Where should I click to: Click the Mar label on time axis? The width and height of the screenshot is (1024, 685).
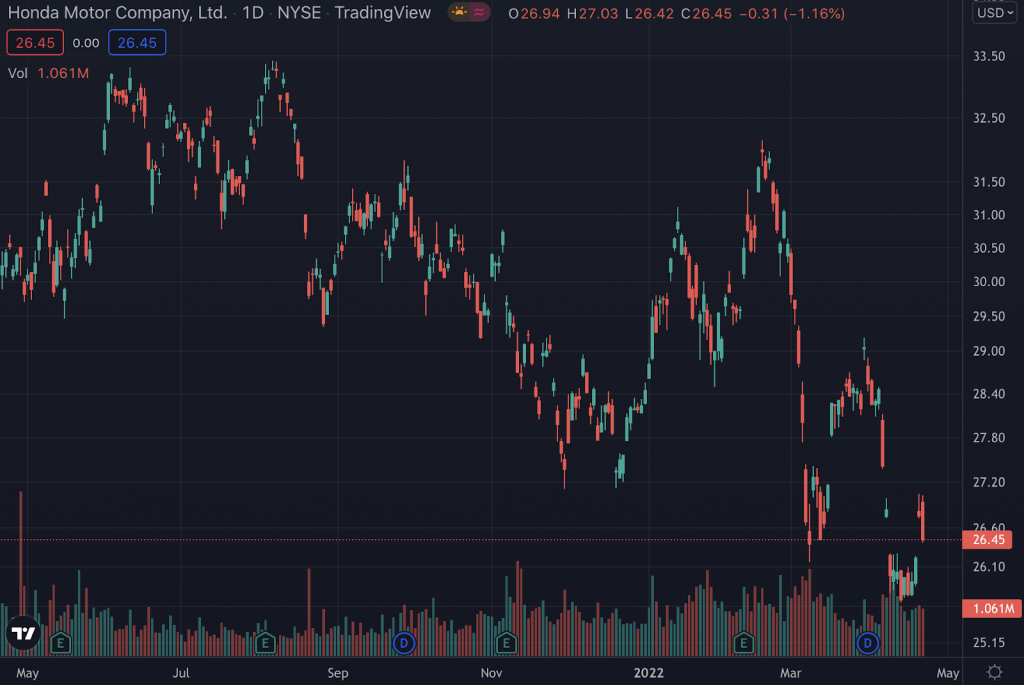[x=790, y=673]
